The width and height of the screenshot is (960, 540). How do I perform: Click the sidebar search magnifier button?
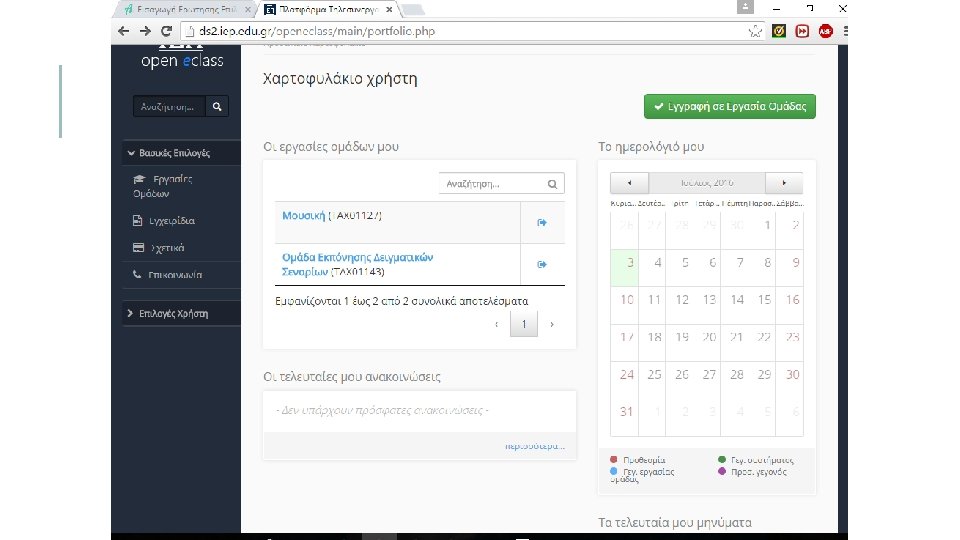(217, 107)
